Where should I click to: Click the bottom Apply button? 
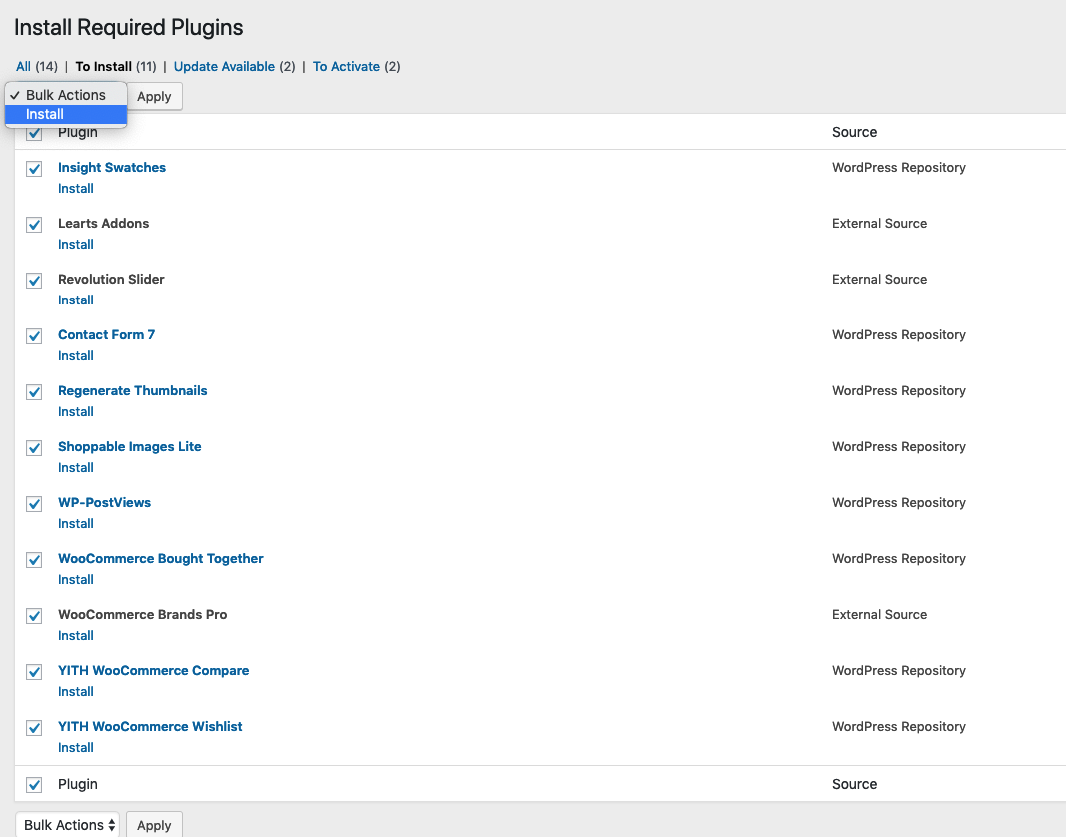153,825
